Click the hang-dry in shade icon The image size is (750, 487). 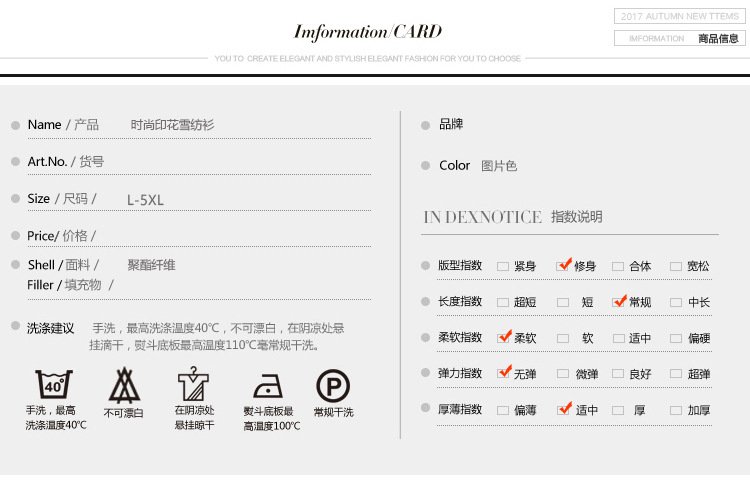click(x=193, y=385)
